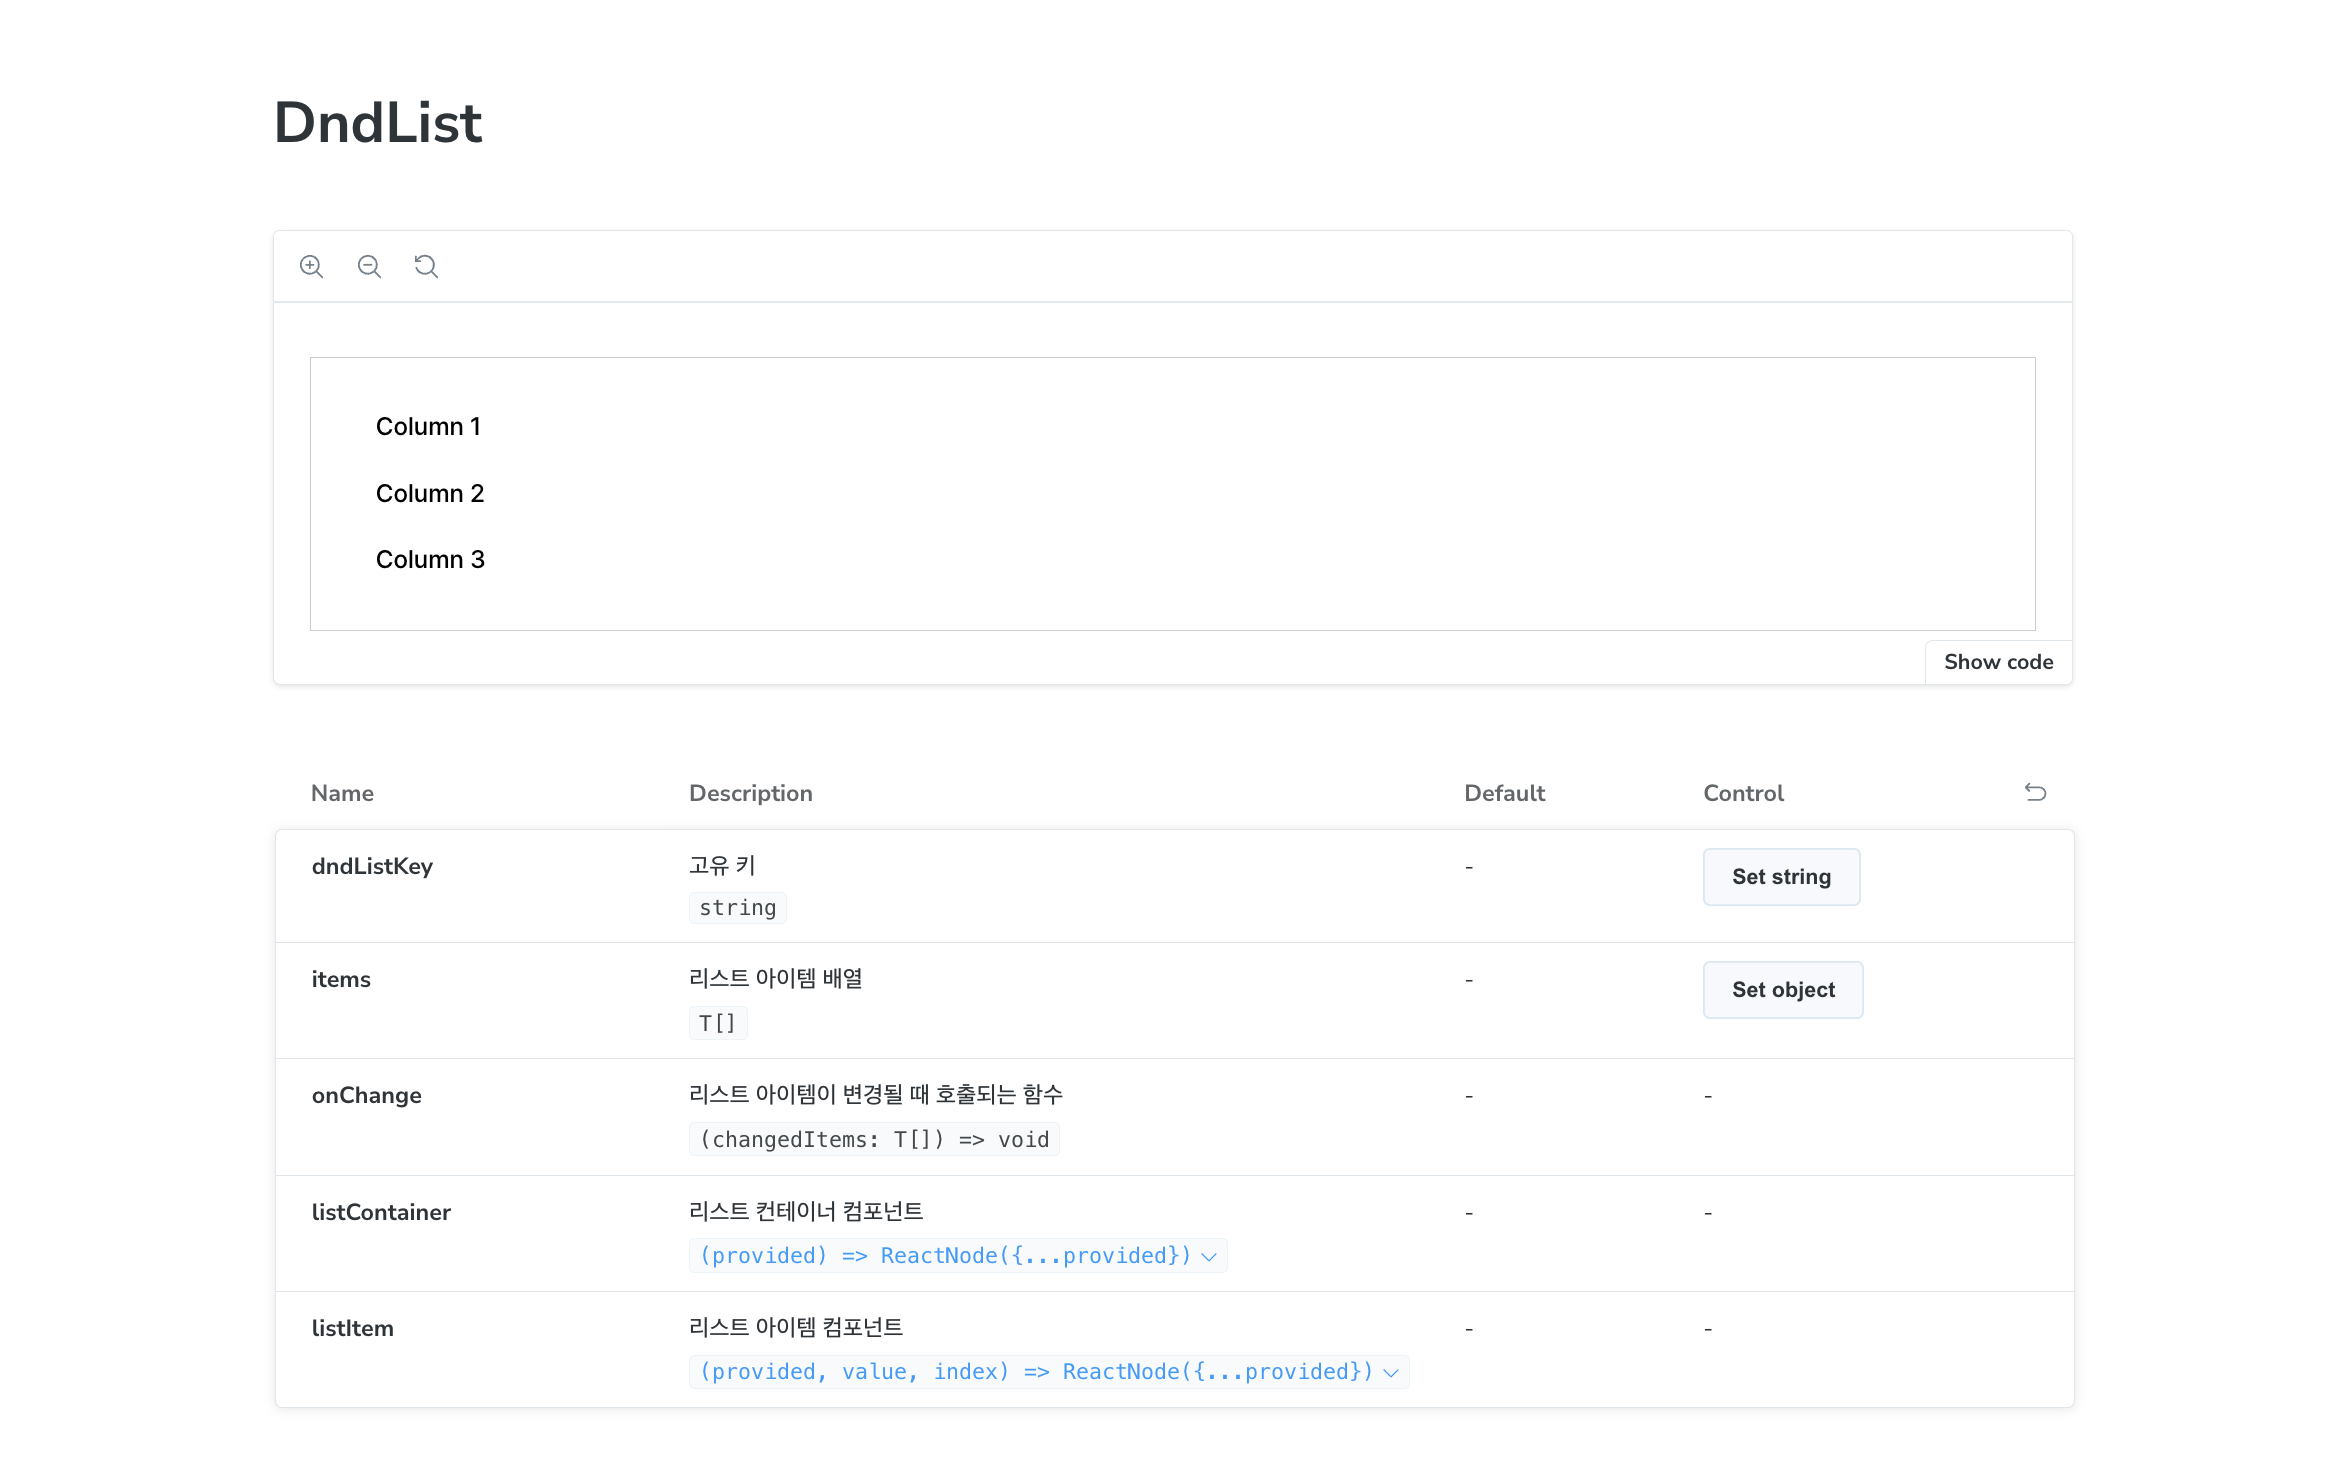Click the Control column header
The height and width of the screenshot is (1462, 2332).
click(1743, 792)
